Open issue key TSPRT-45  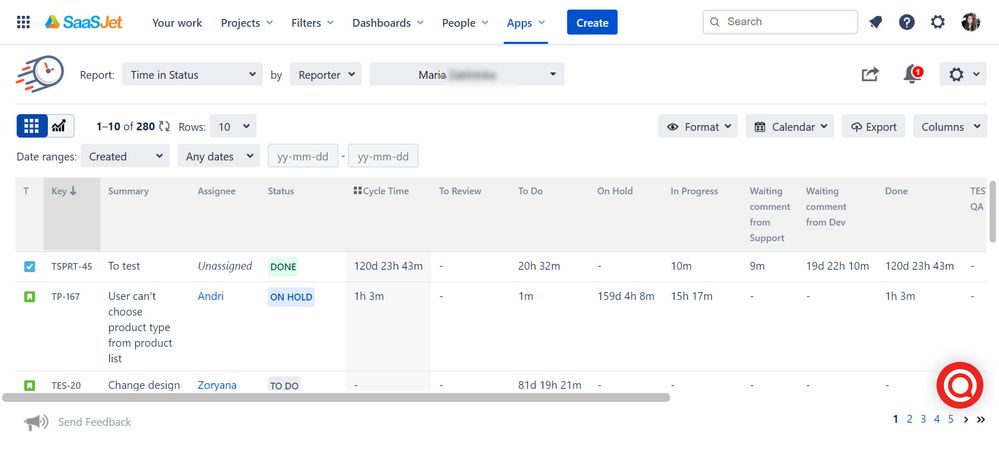71,266
